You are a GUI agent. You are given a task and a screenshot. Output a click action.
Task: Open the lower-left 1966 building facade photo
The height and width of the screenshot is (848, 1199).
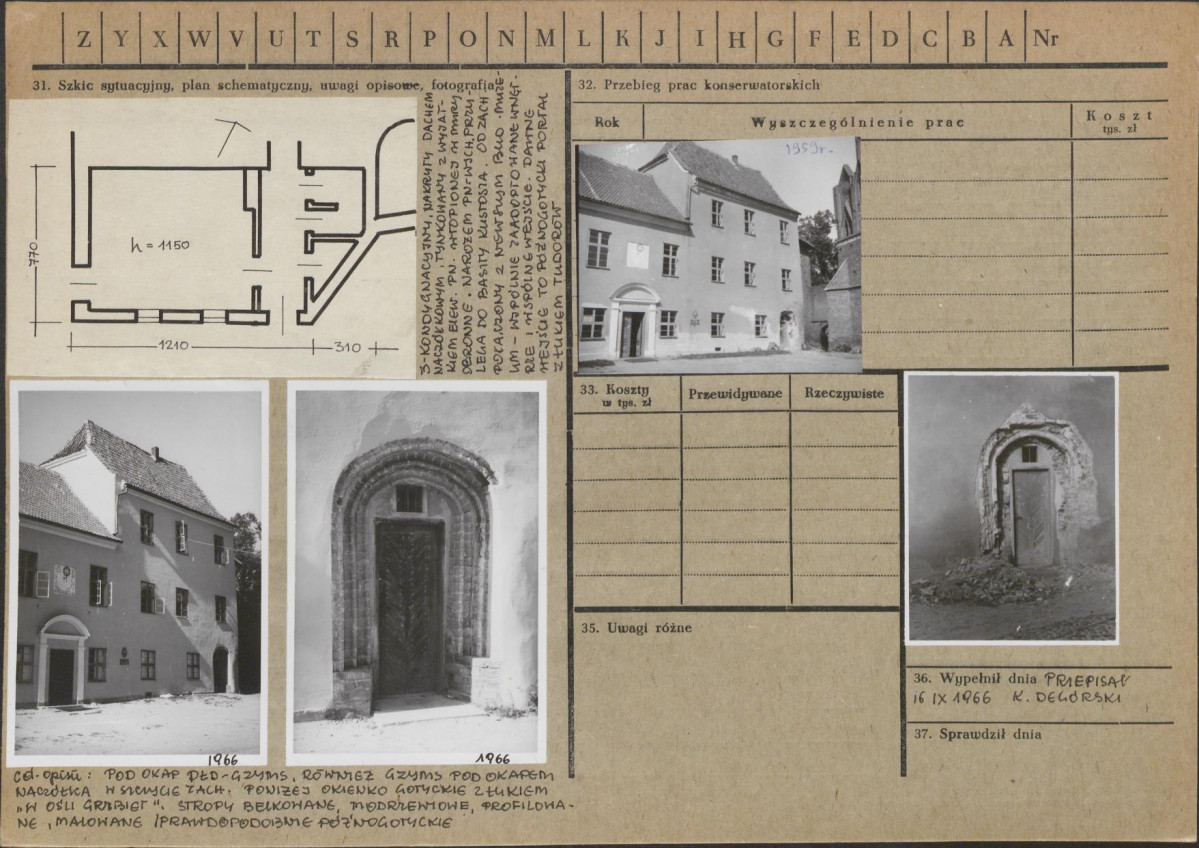138,572
